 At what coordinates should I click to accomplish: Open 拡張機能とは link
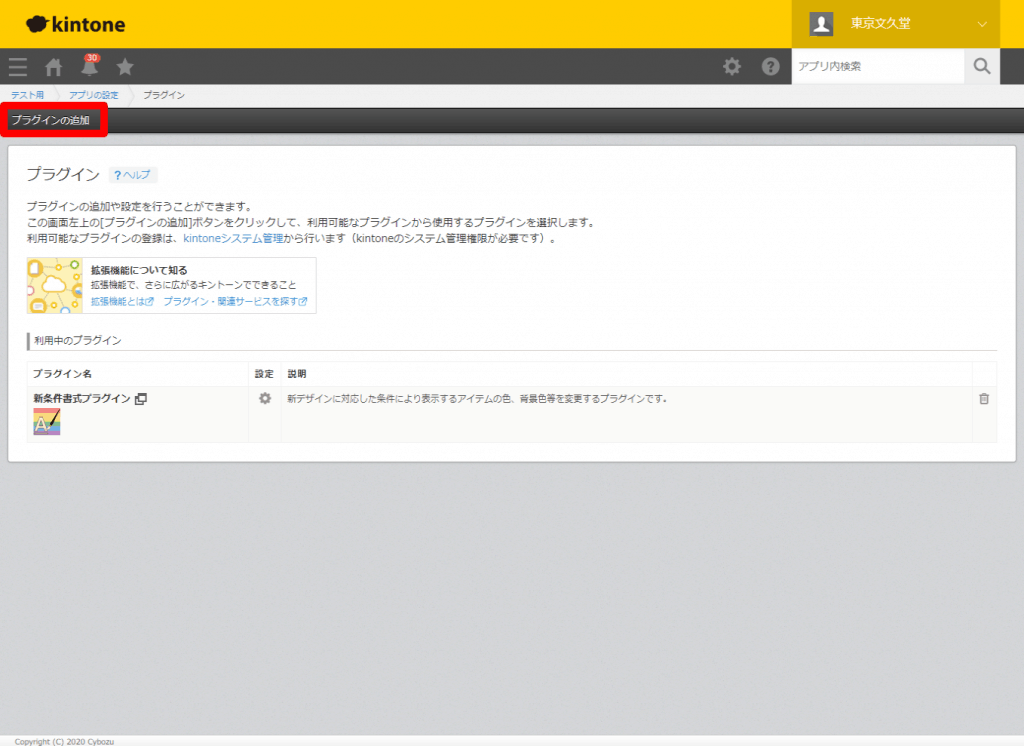pyautogui.click(x=122, y=301)
